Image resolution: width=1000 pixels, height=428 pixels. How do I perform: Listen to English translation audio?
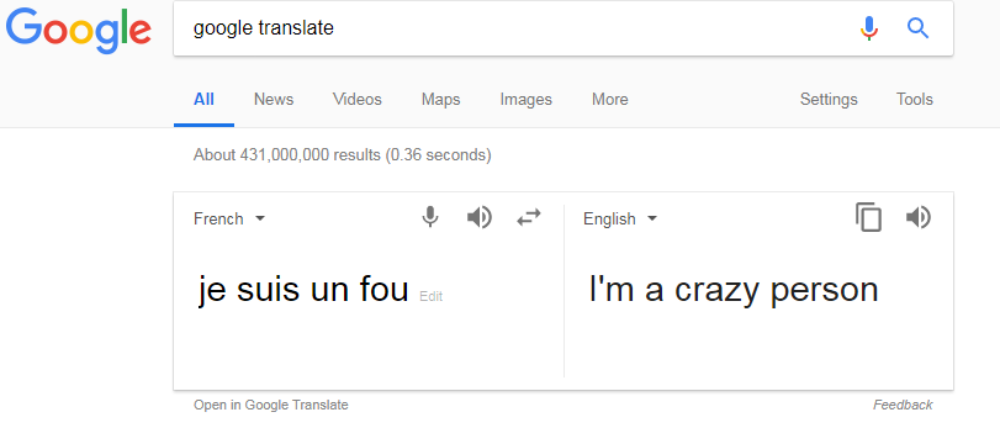click(x=918, y=217)
